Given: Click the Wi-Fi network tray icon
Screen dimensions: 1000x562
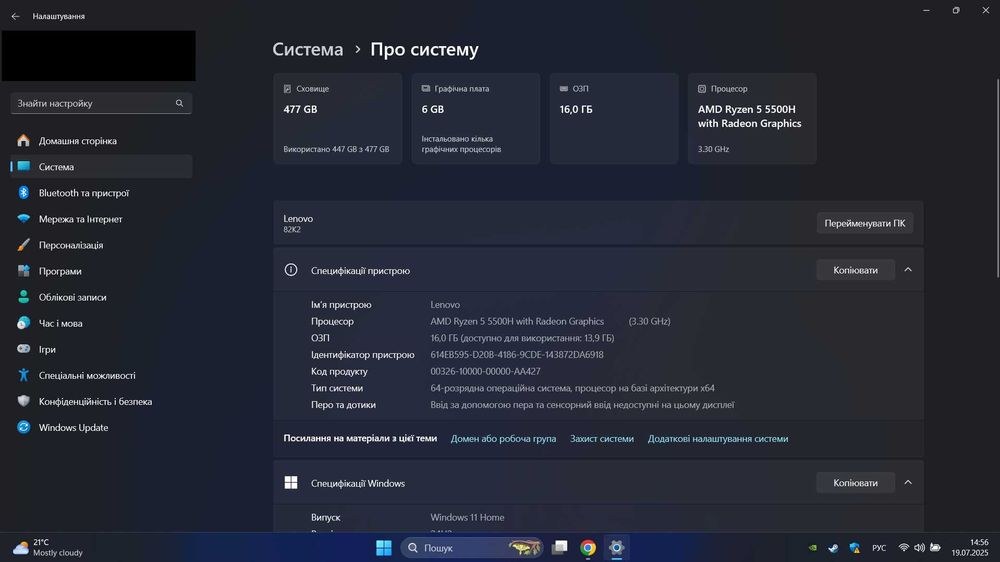Looking at the screenshot, I should pos(904,547).
